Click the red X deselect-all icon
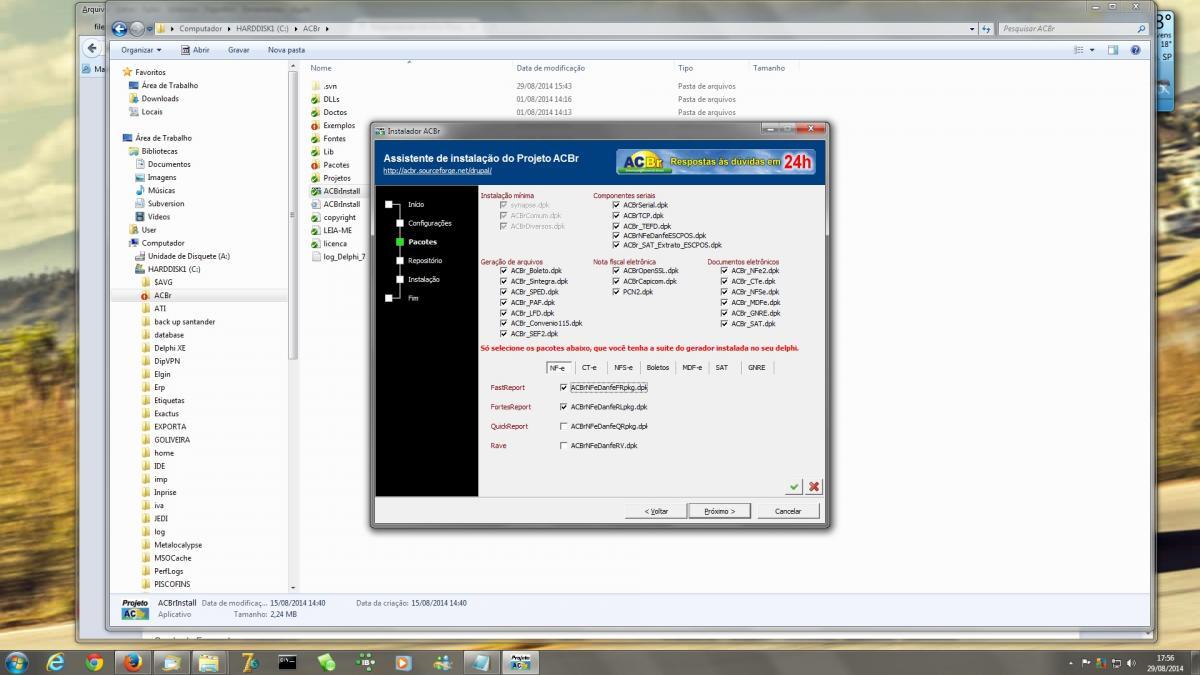The width and height of the screenshot is (1200, 675). (814, 487)
